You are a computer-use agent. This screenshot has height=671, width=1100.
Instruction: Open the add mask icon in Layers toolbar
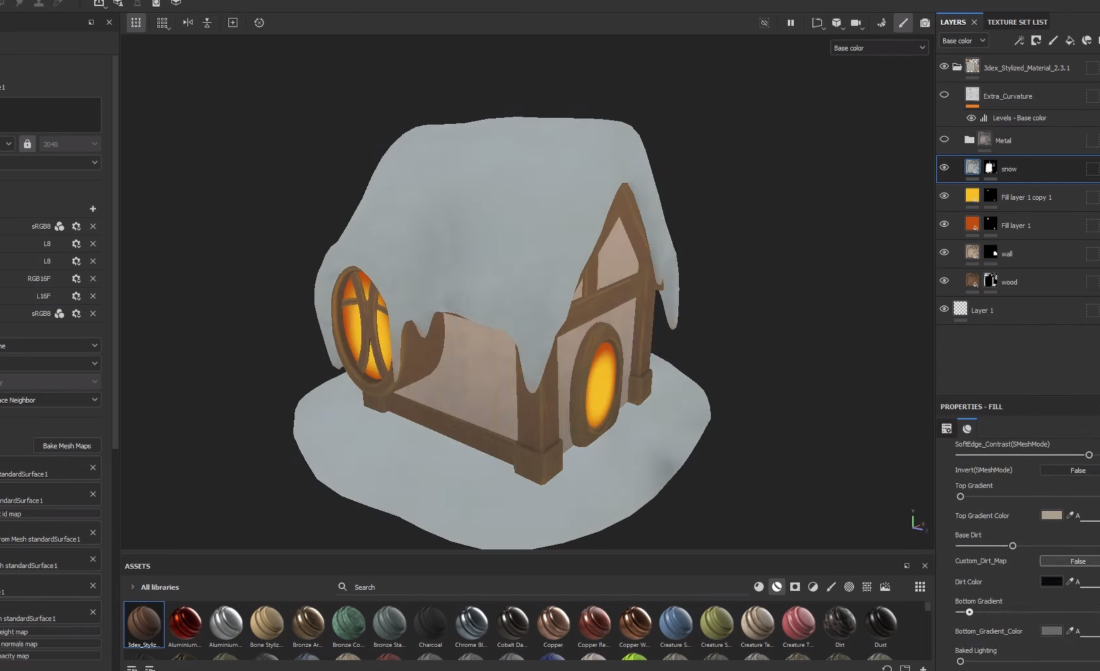pos(1035,41)
